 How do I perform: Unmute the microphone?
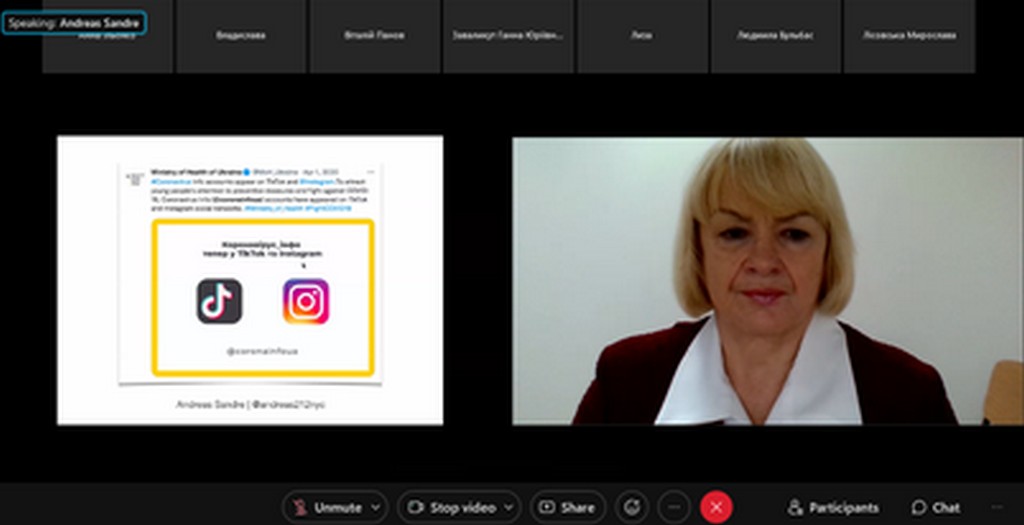point(326,507)
